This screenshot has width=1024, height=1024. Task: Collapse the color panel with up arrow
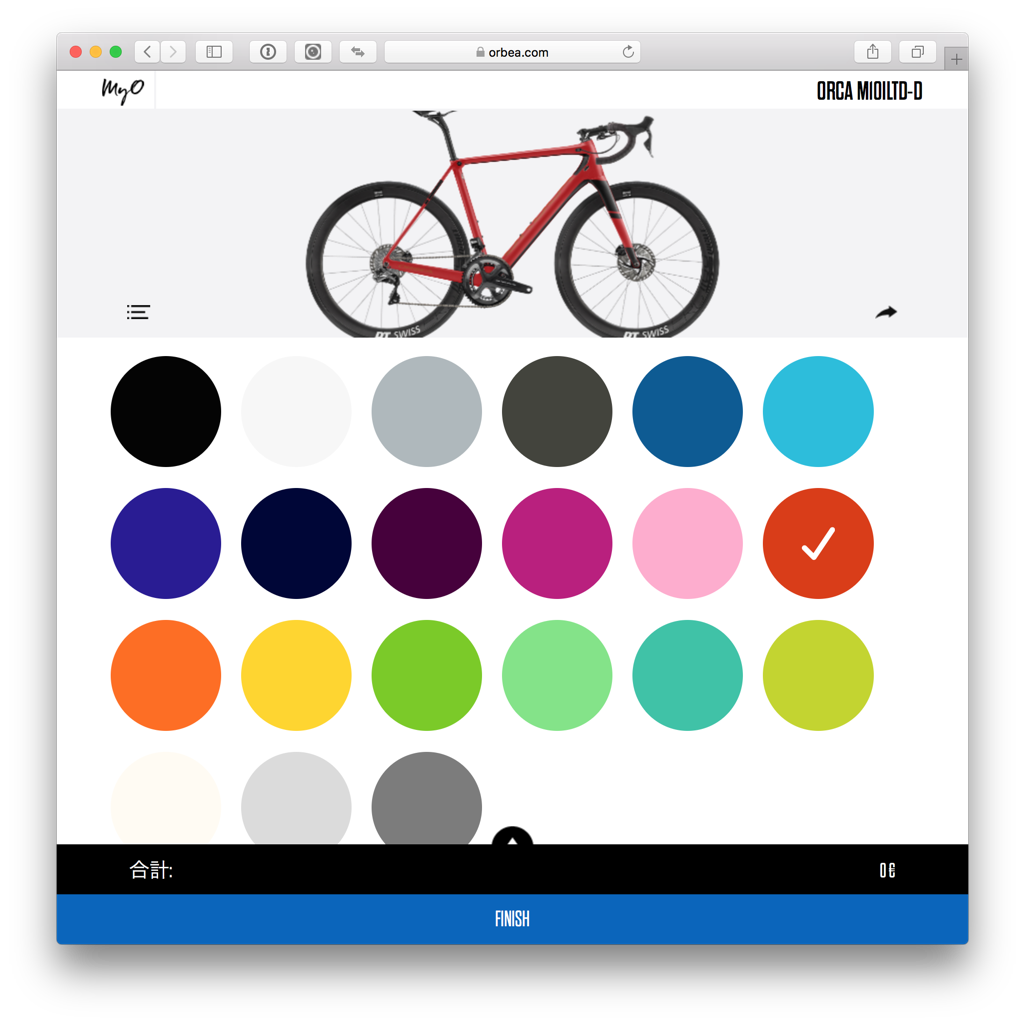pos(512,836)
